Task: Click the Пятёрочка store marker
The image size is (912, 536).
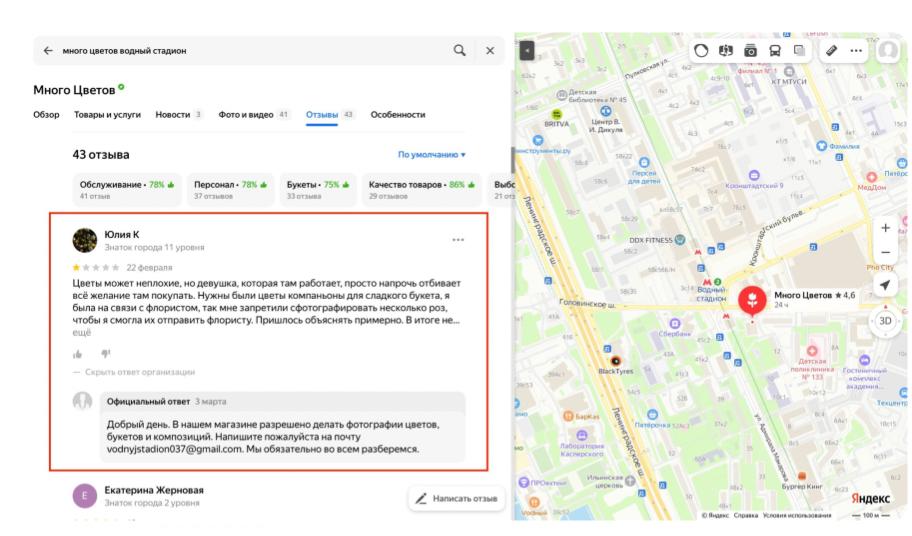Action: click(652, 414)
